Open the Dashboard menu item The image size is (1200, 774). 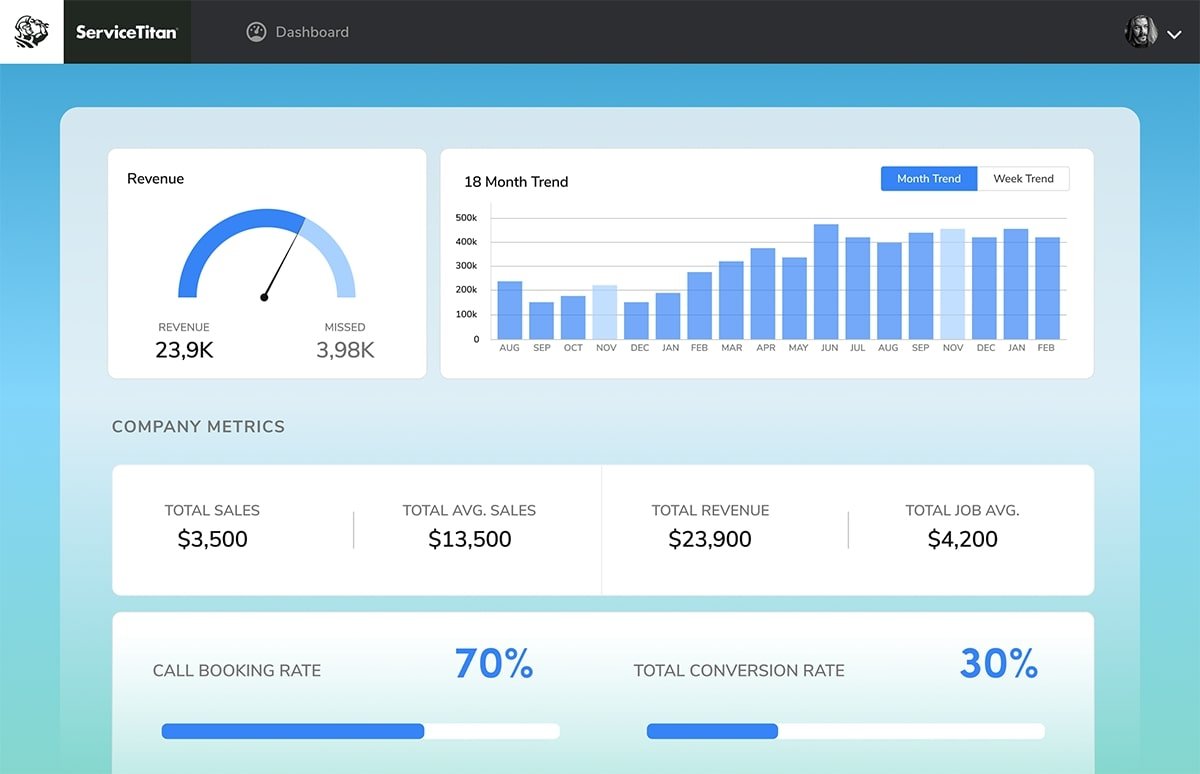pos(311,32)
